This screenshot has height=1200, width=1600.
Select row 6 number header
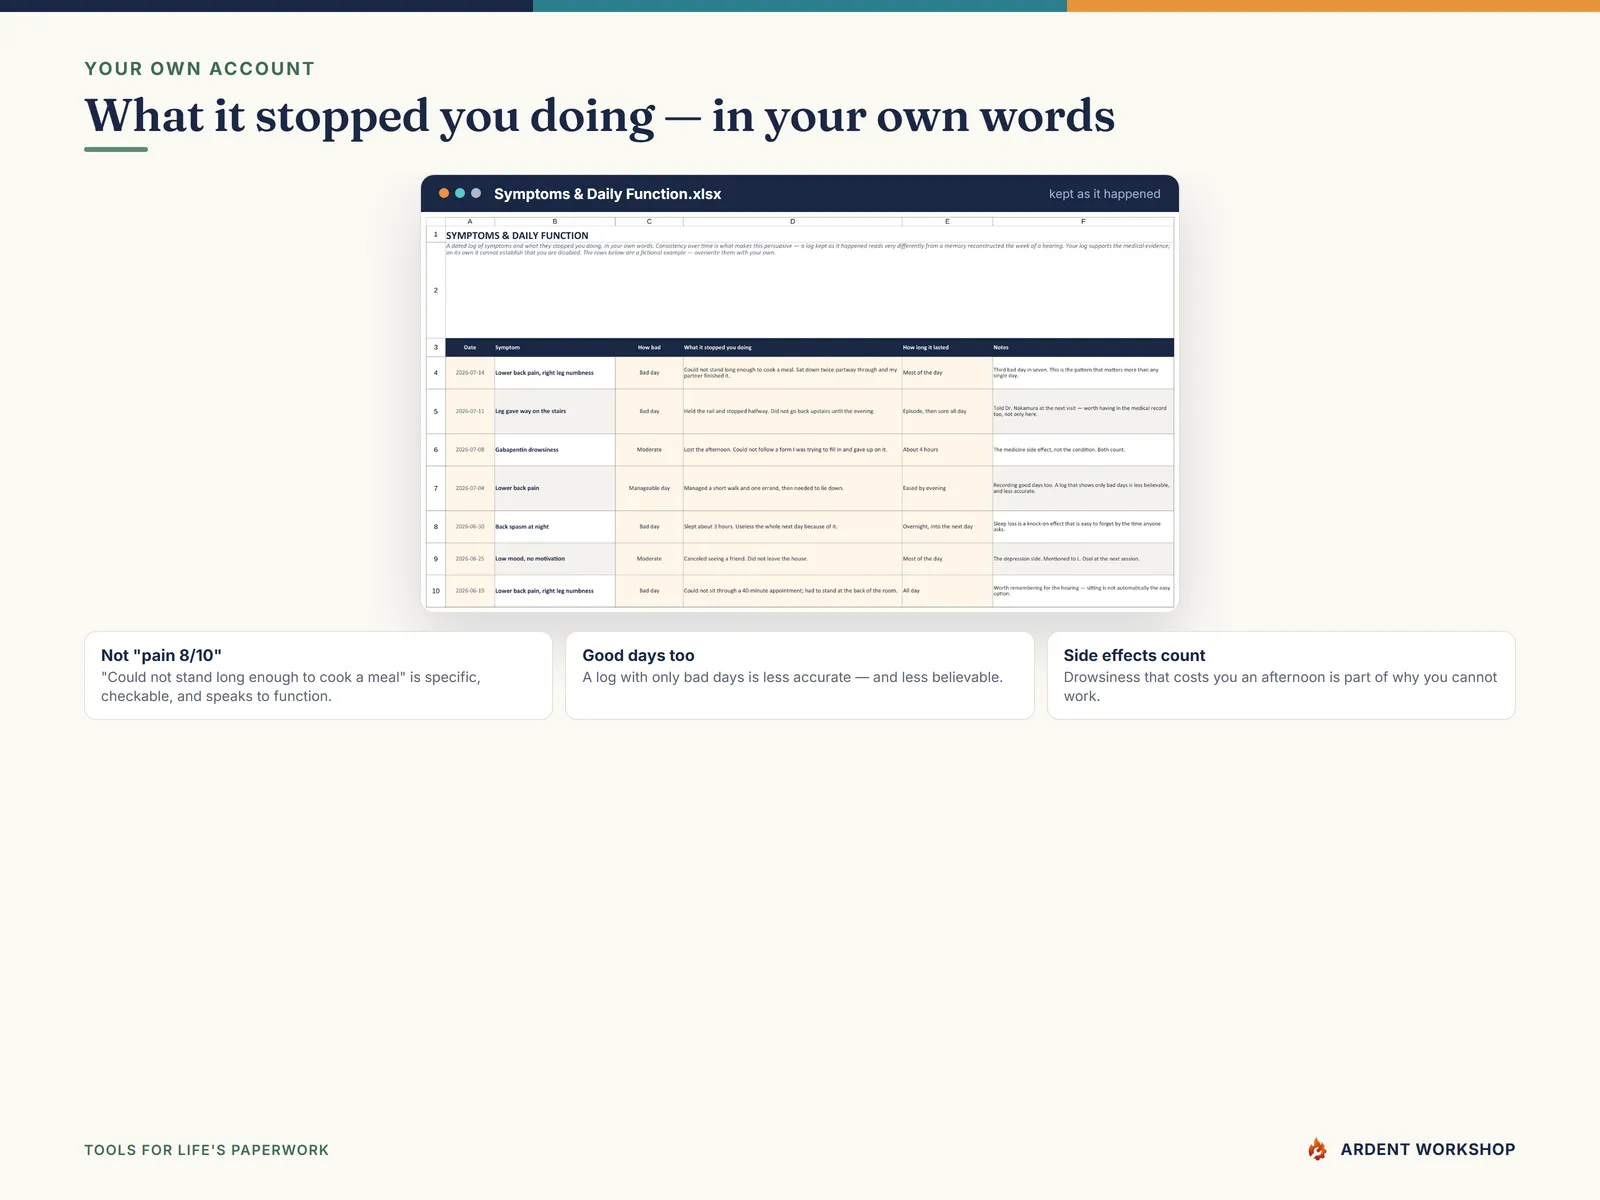point(436,450)
